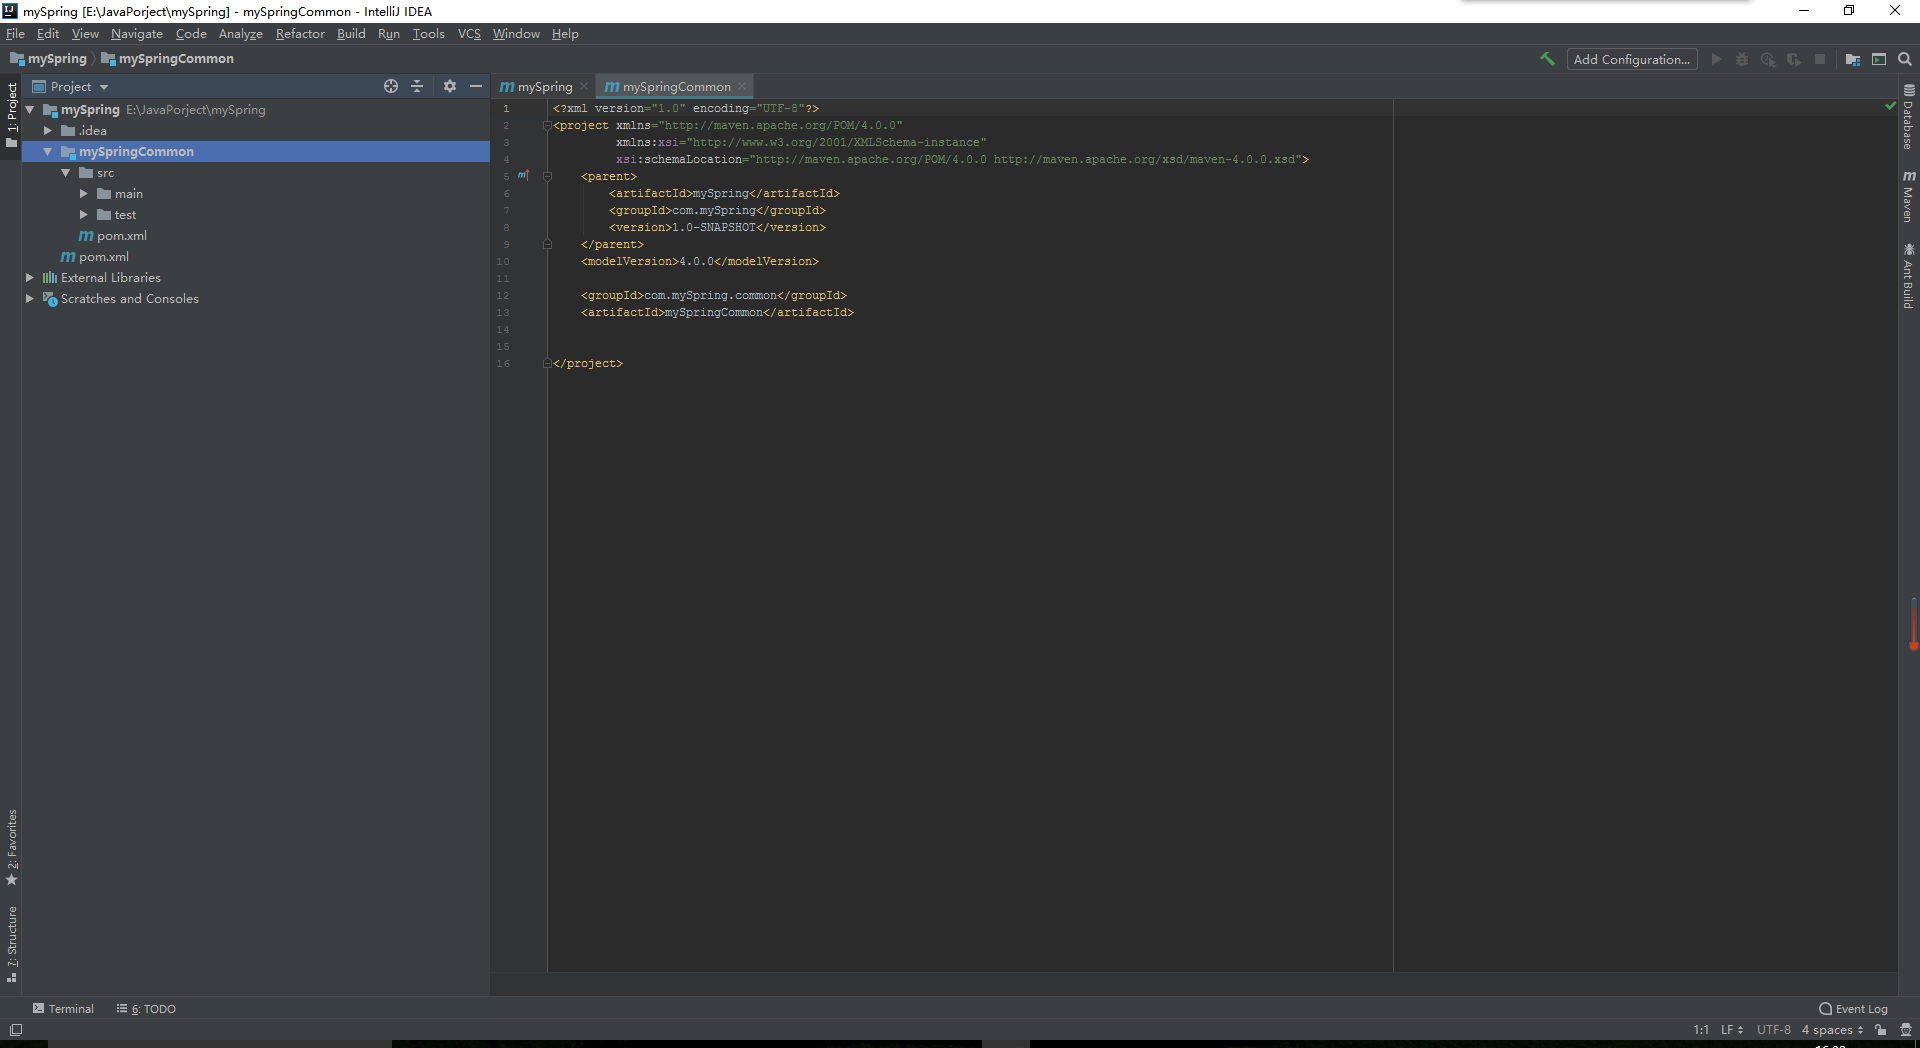Click the 1:1 caret position indicator
1920x1048 pixels.
click(x=1701, y=1029)
